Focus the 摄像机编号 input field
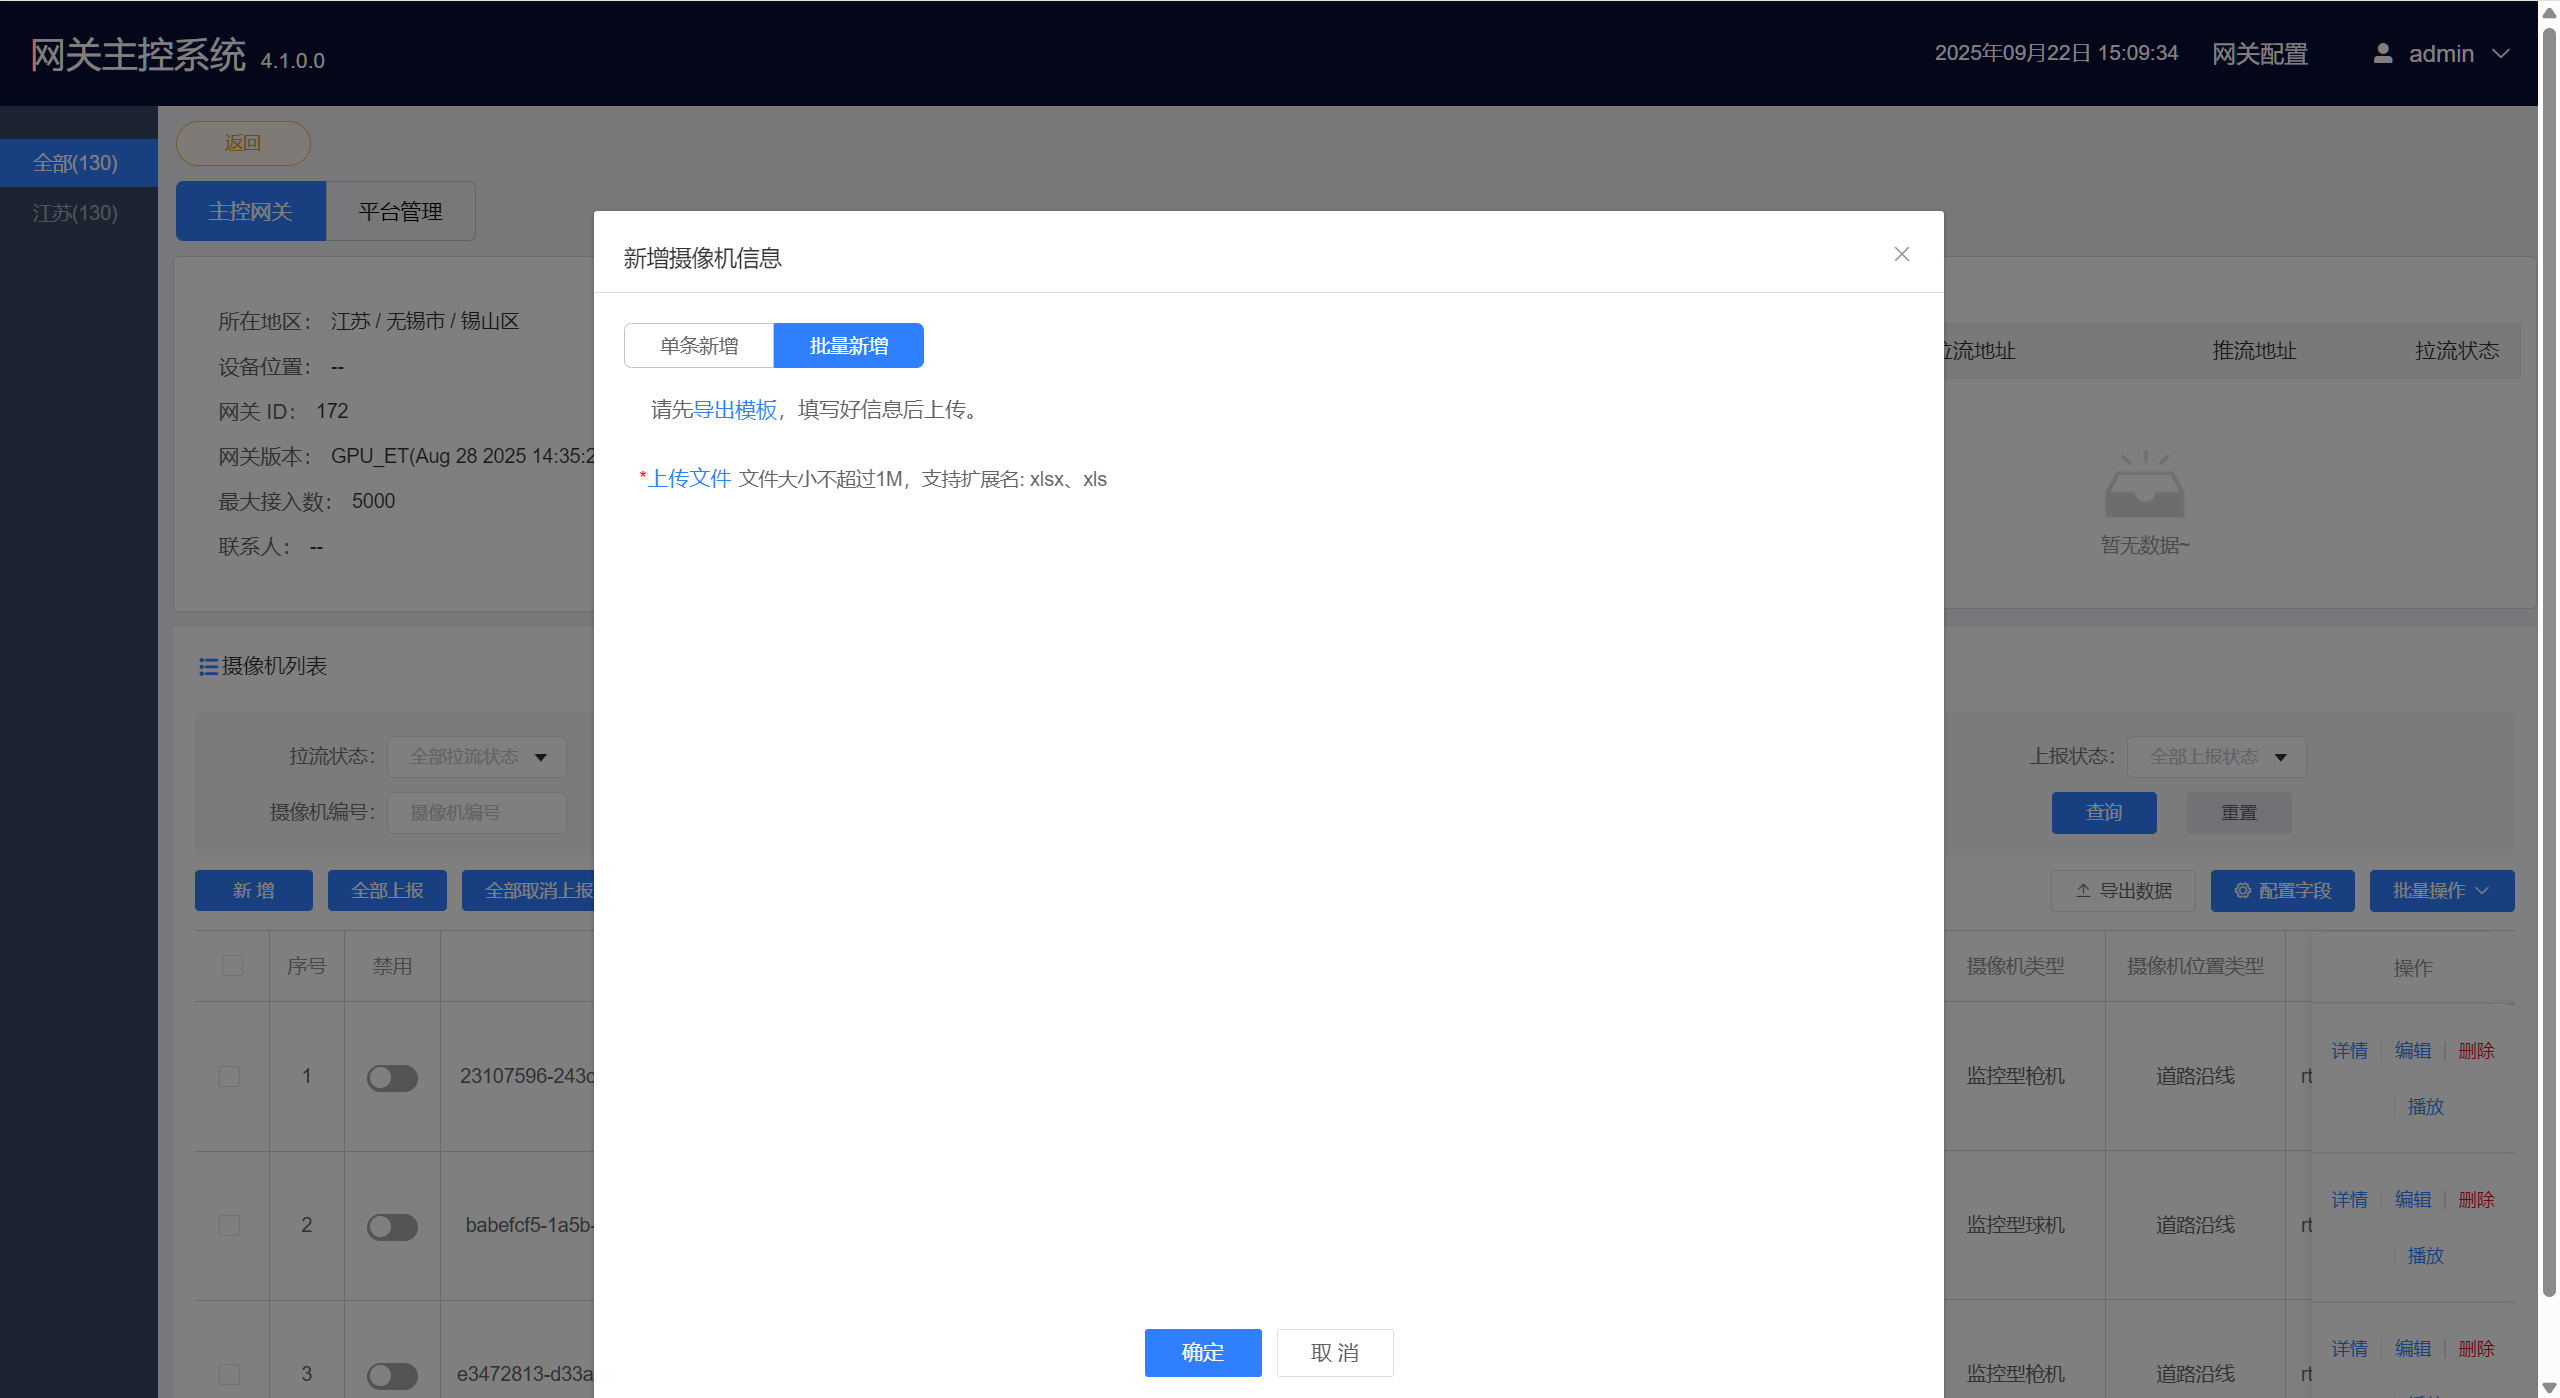 (477, 813)
